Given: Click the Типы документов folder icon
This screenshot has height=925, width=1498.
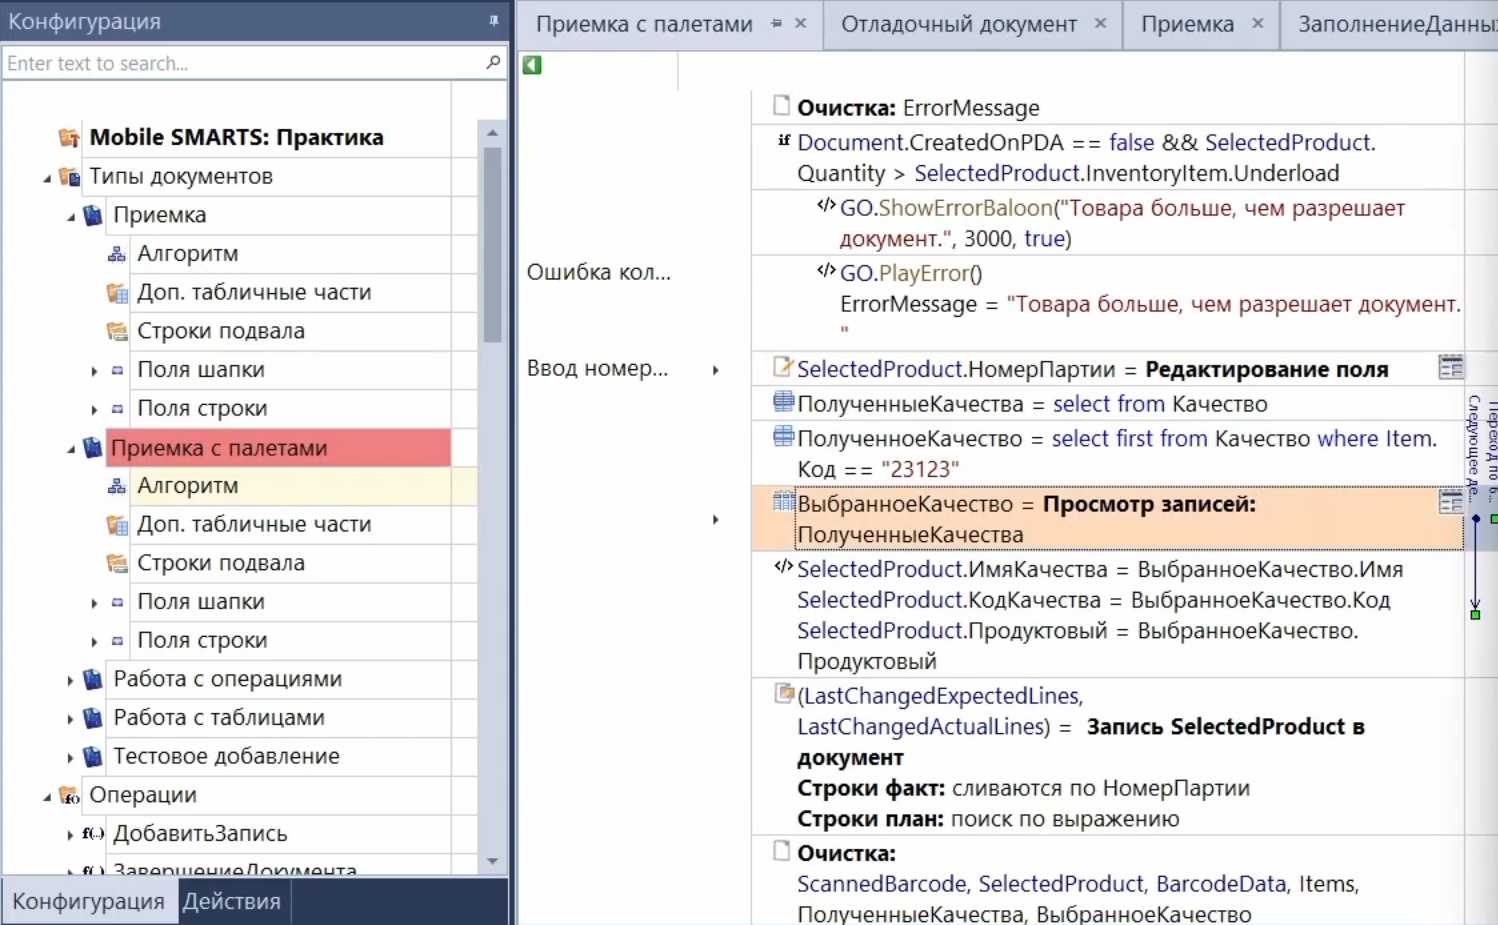Looking at the screenshot, I should (x=69, y=176).
